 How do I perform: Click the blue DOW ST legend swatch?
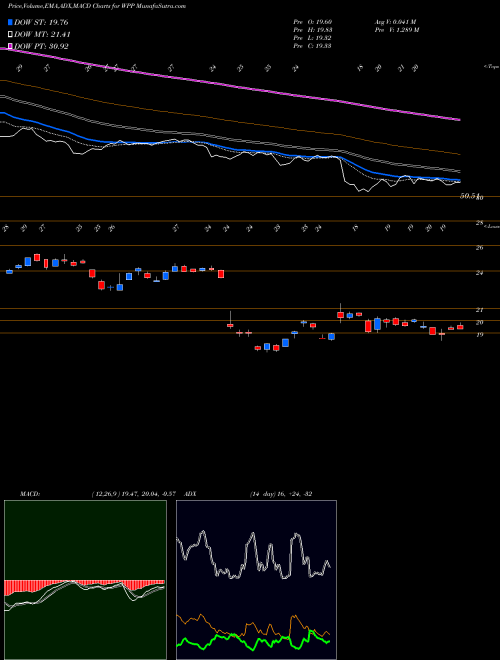(10, 22)
